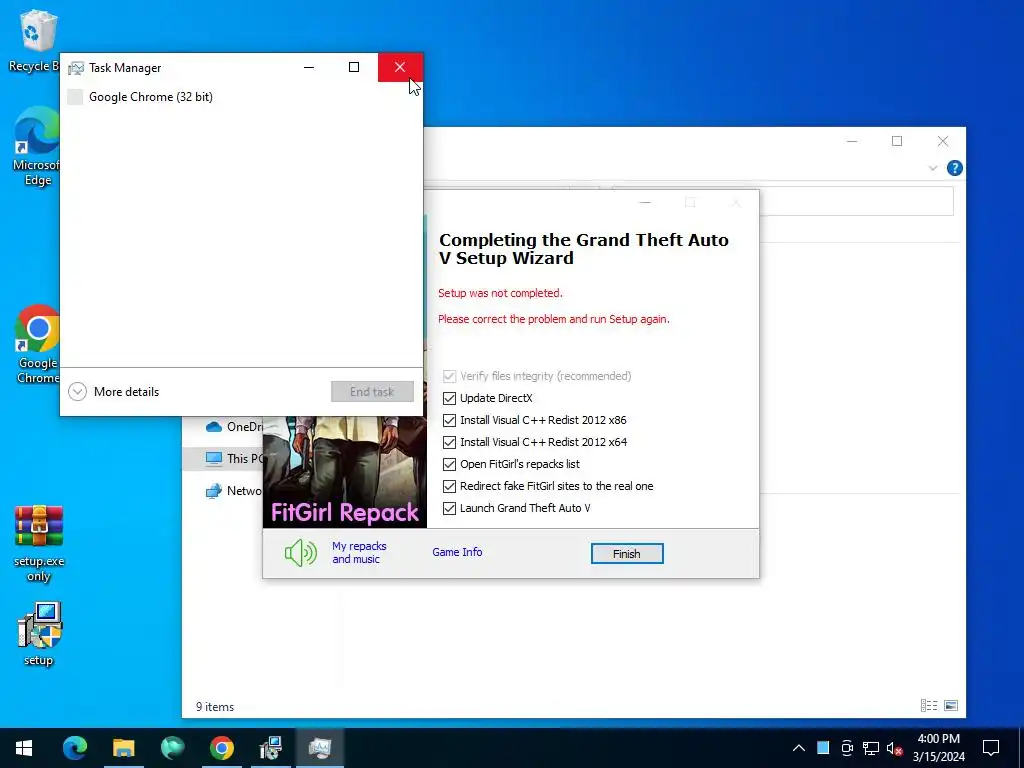Select the setup installer desktop icon
Viewport: 1024px width, 768px height.
tap(39, 633)
